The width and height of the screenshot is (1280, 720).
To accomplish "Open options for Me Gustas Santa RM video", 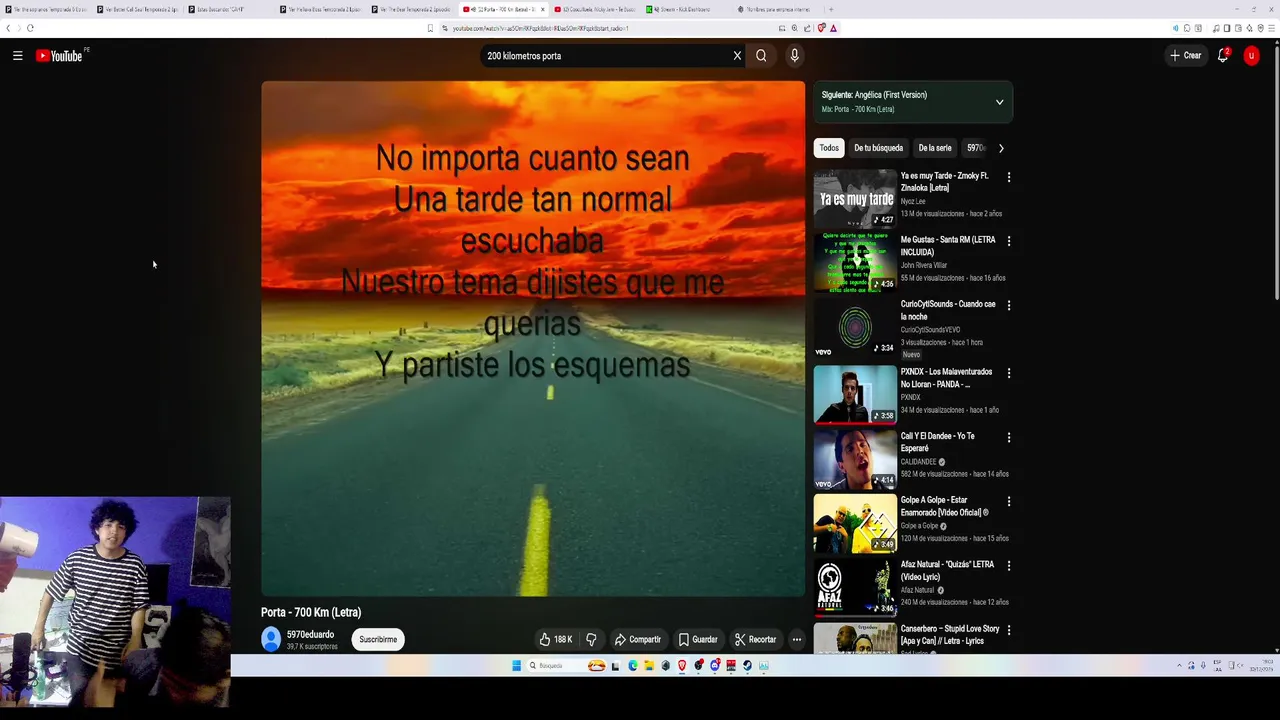I will 1008,241.
